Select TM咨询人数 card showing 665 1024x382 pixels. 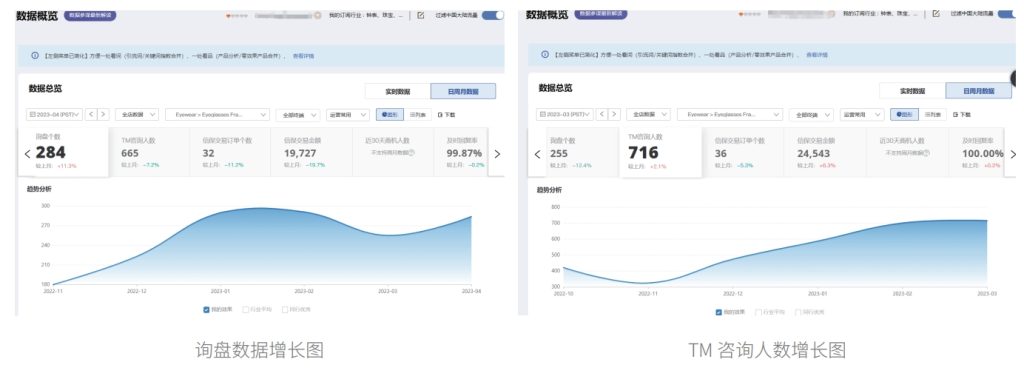click(x=149, y=152)
